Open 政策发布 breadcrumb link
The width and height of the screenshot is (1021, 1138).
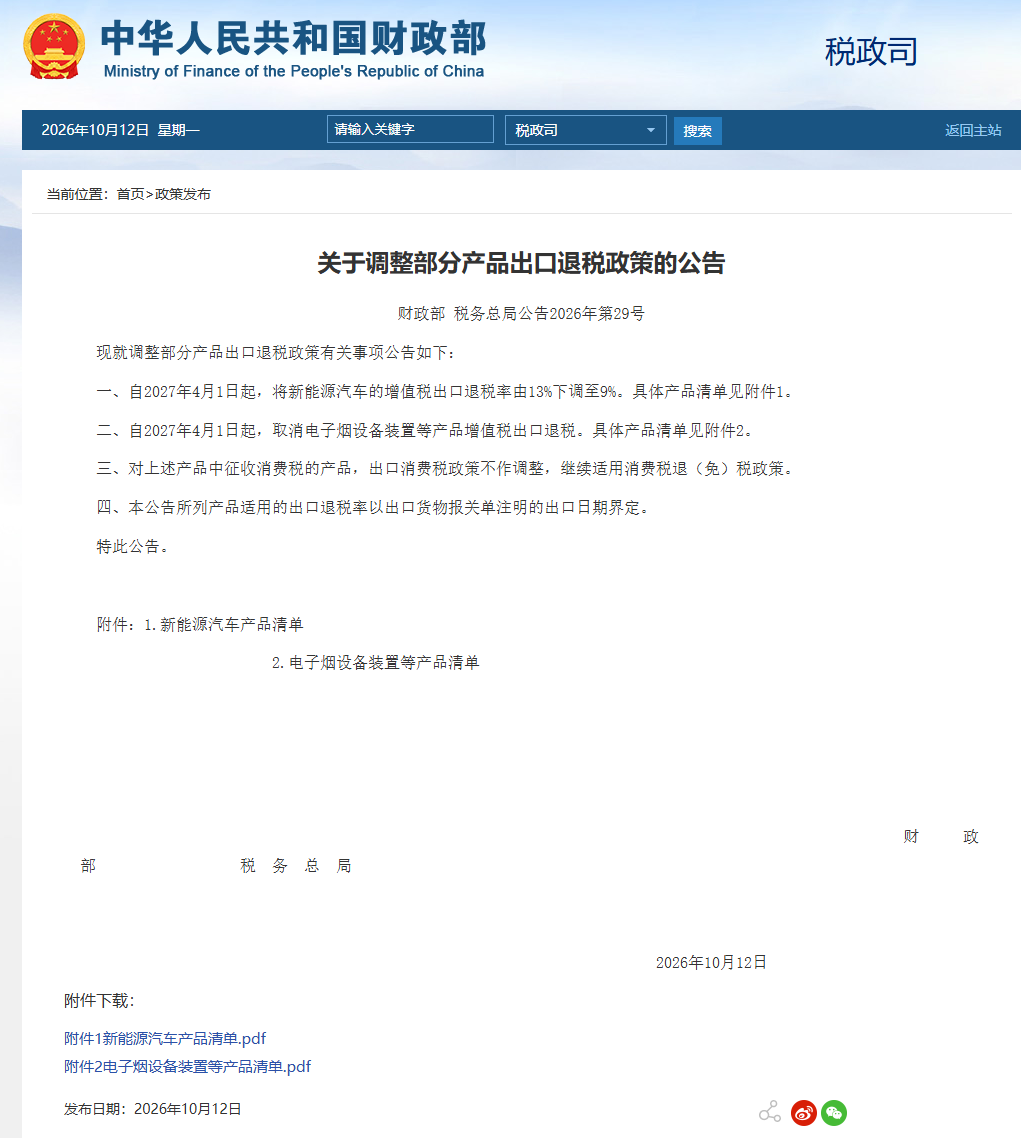183,194
